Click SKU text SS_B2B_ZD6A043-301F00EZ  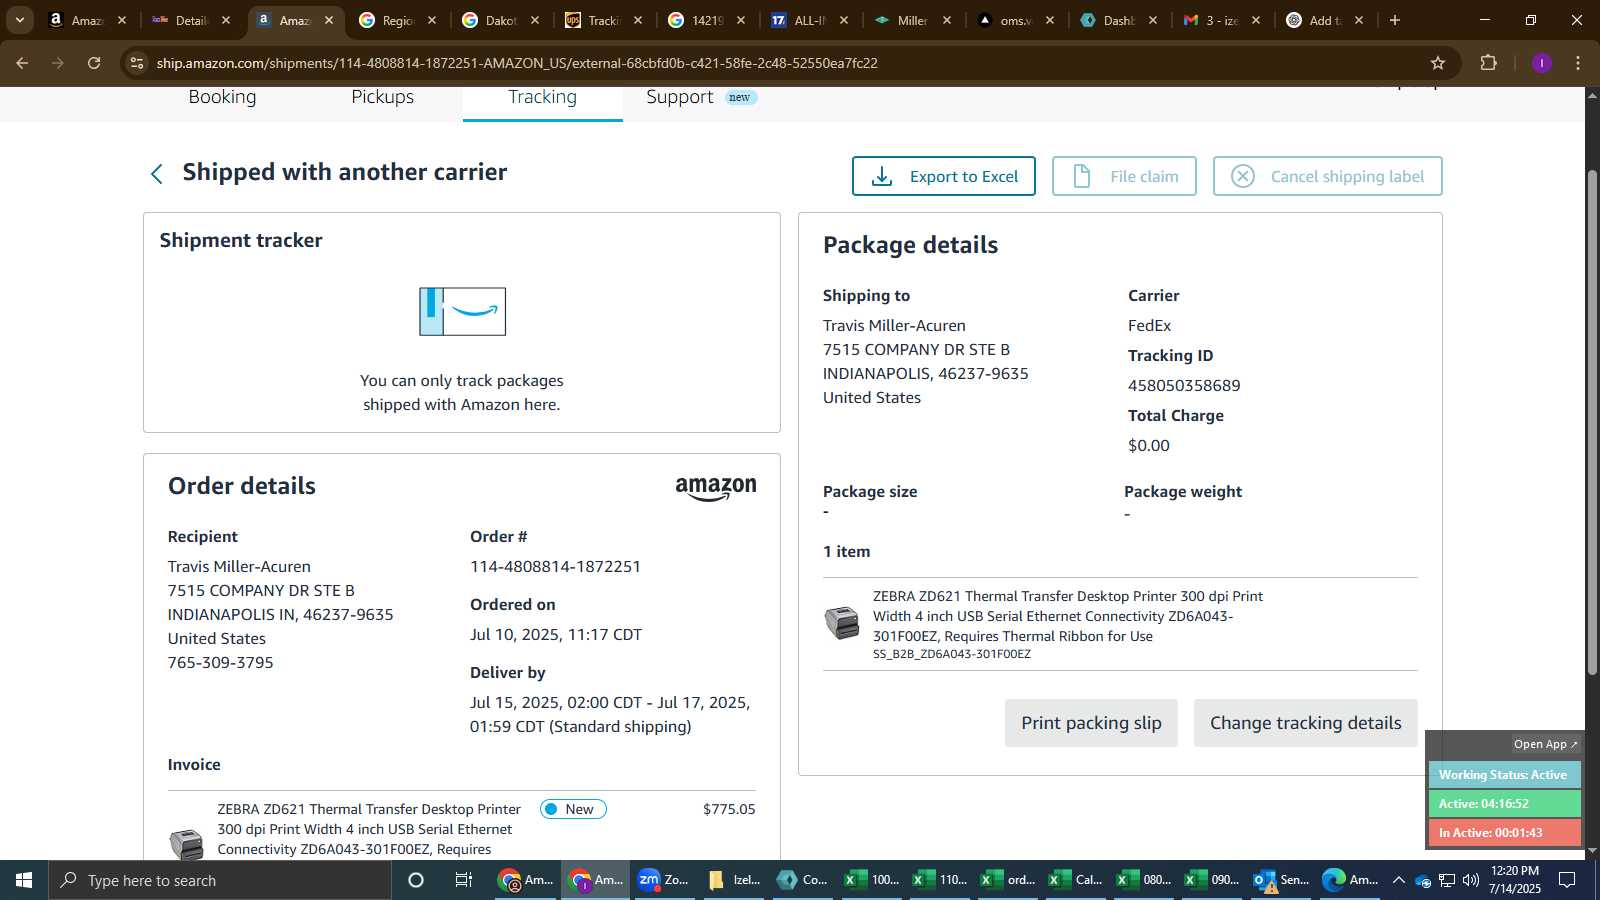951,654
